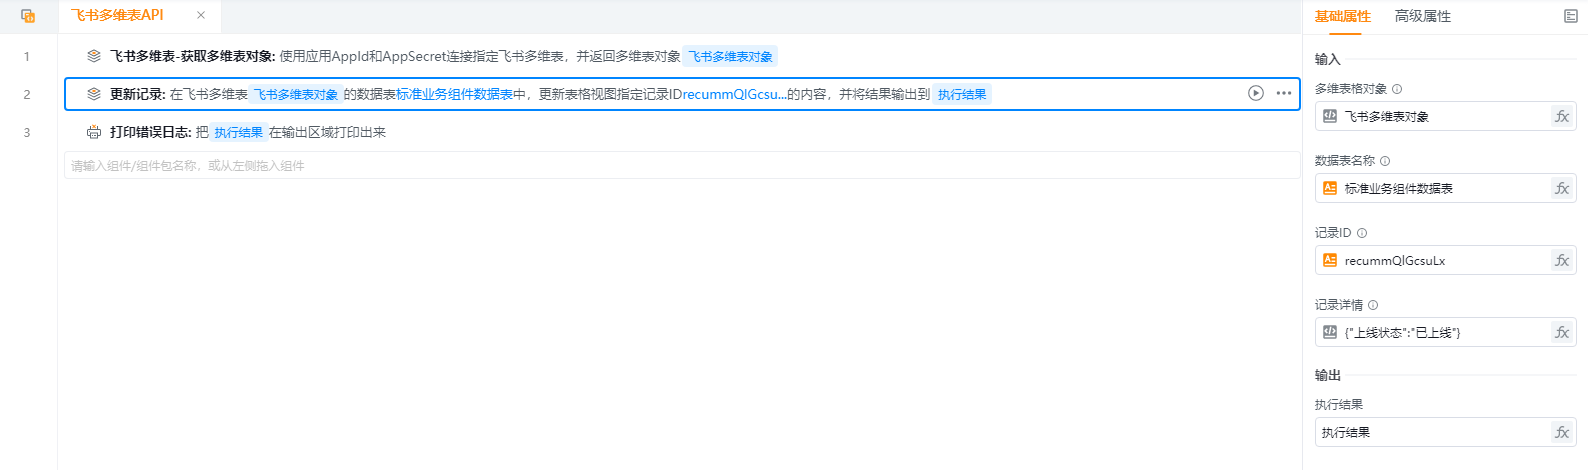The height and width of the screenshot is (470, 1588).
Task: Click fx button for 数据表名称 field
Action: pyautogui.click(x=1562, y=188)
